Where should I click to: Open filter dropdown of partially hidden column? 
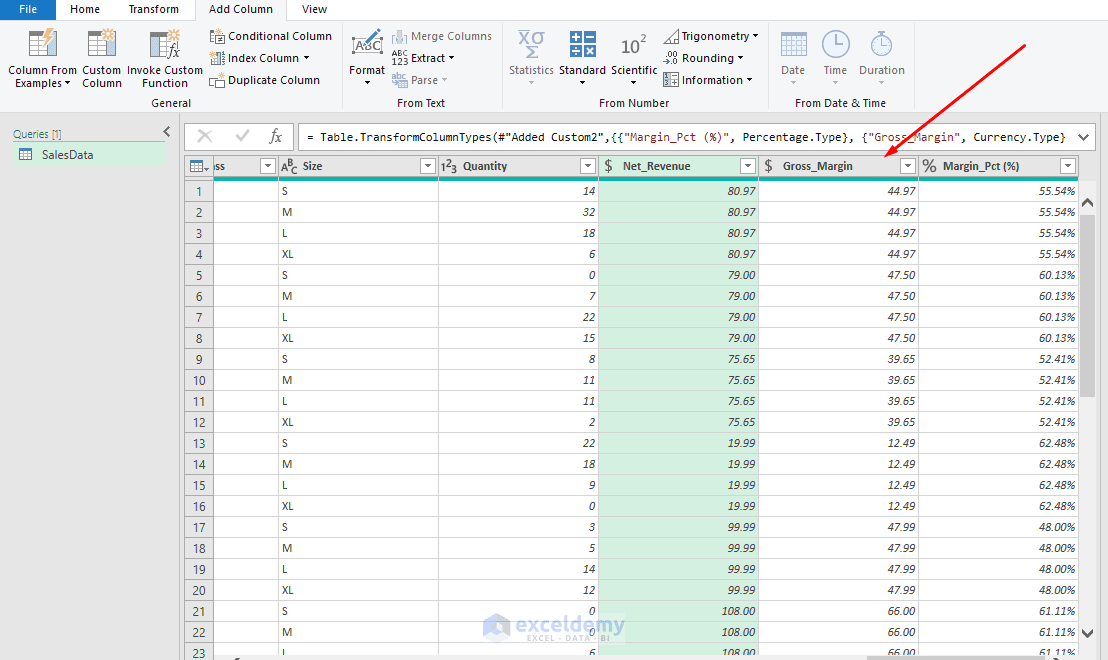pos(267,166)
